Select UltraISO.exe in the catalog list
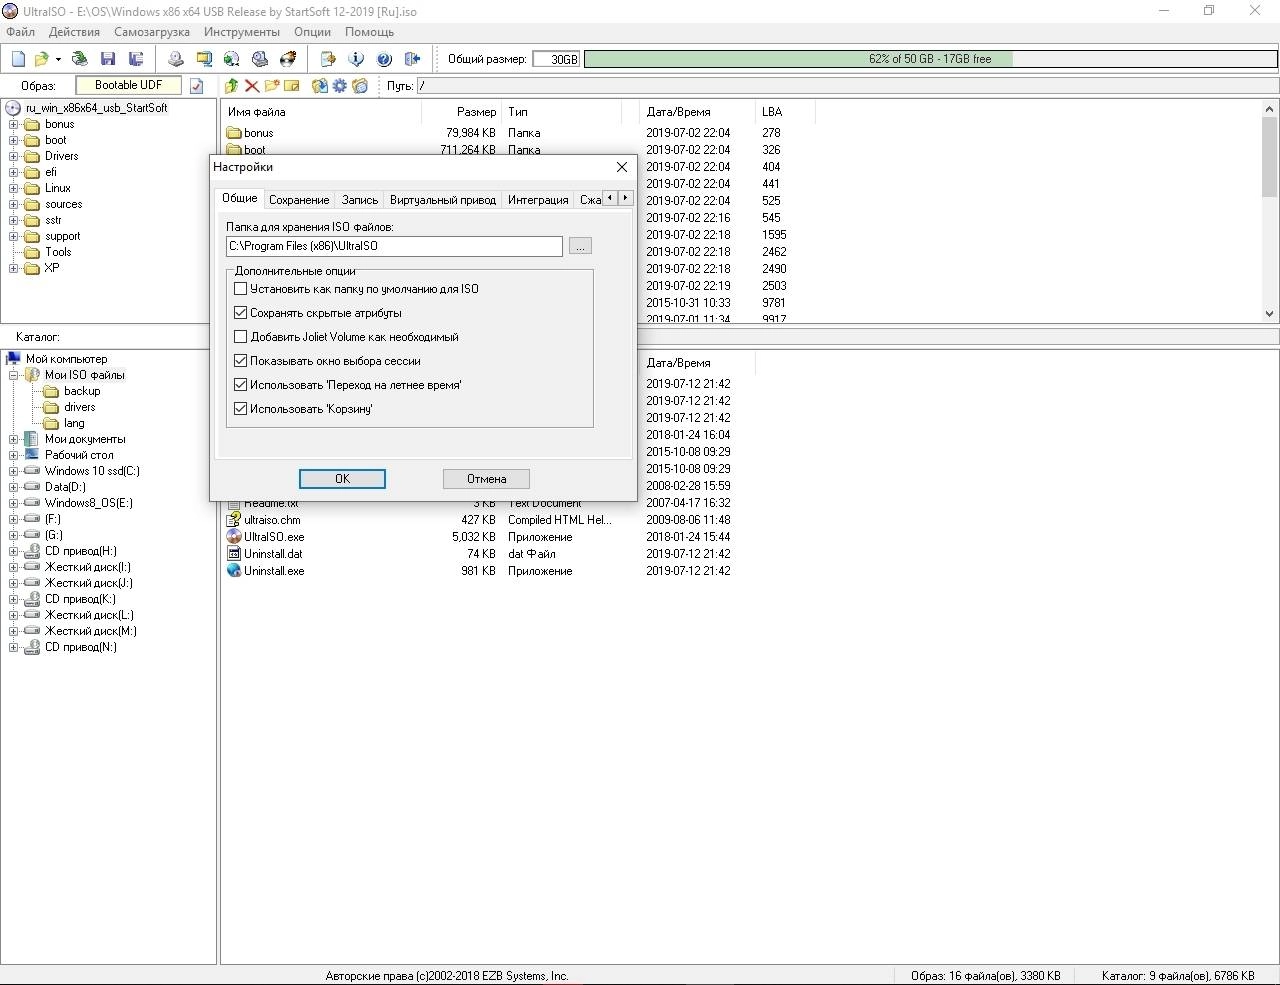 [274, 537]
